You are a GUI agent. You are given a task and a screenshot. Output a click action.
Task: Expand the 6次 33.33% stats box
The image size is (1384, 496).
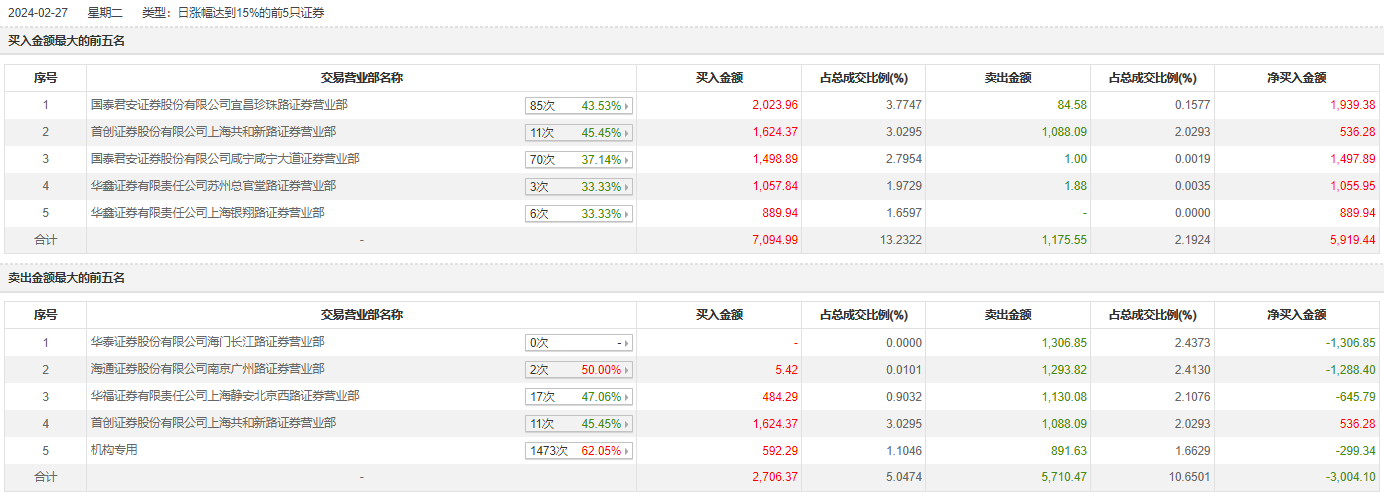click(579, 214)
